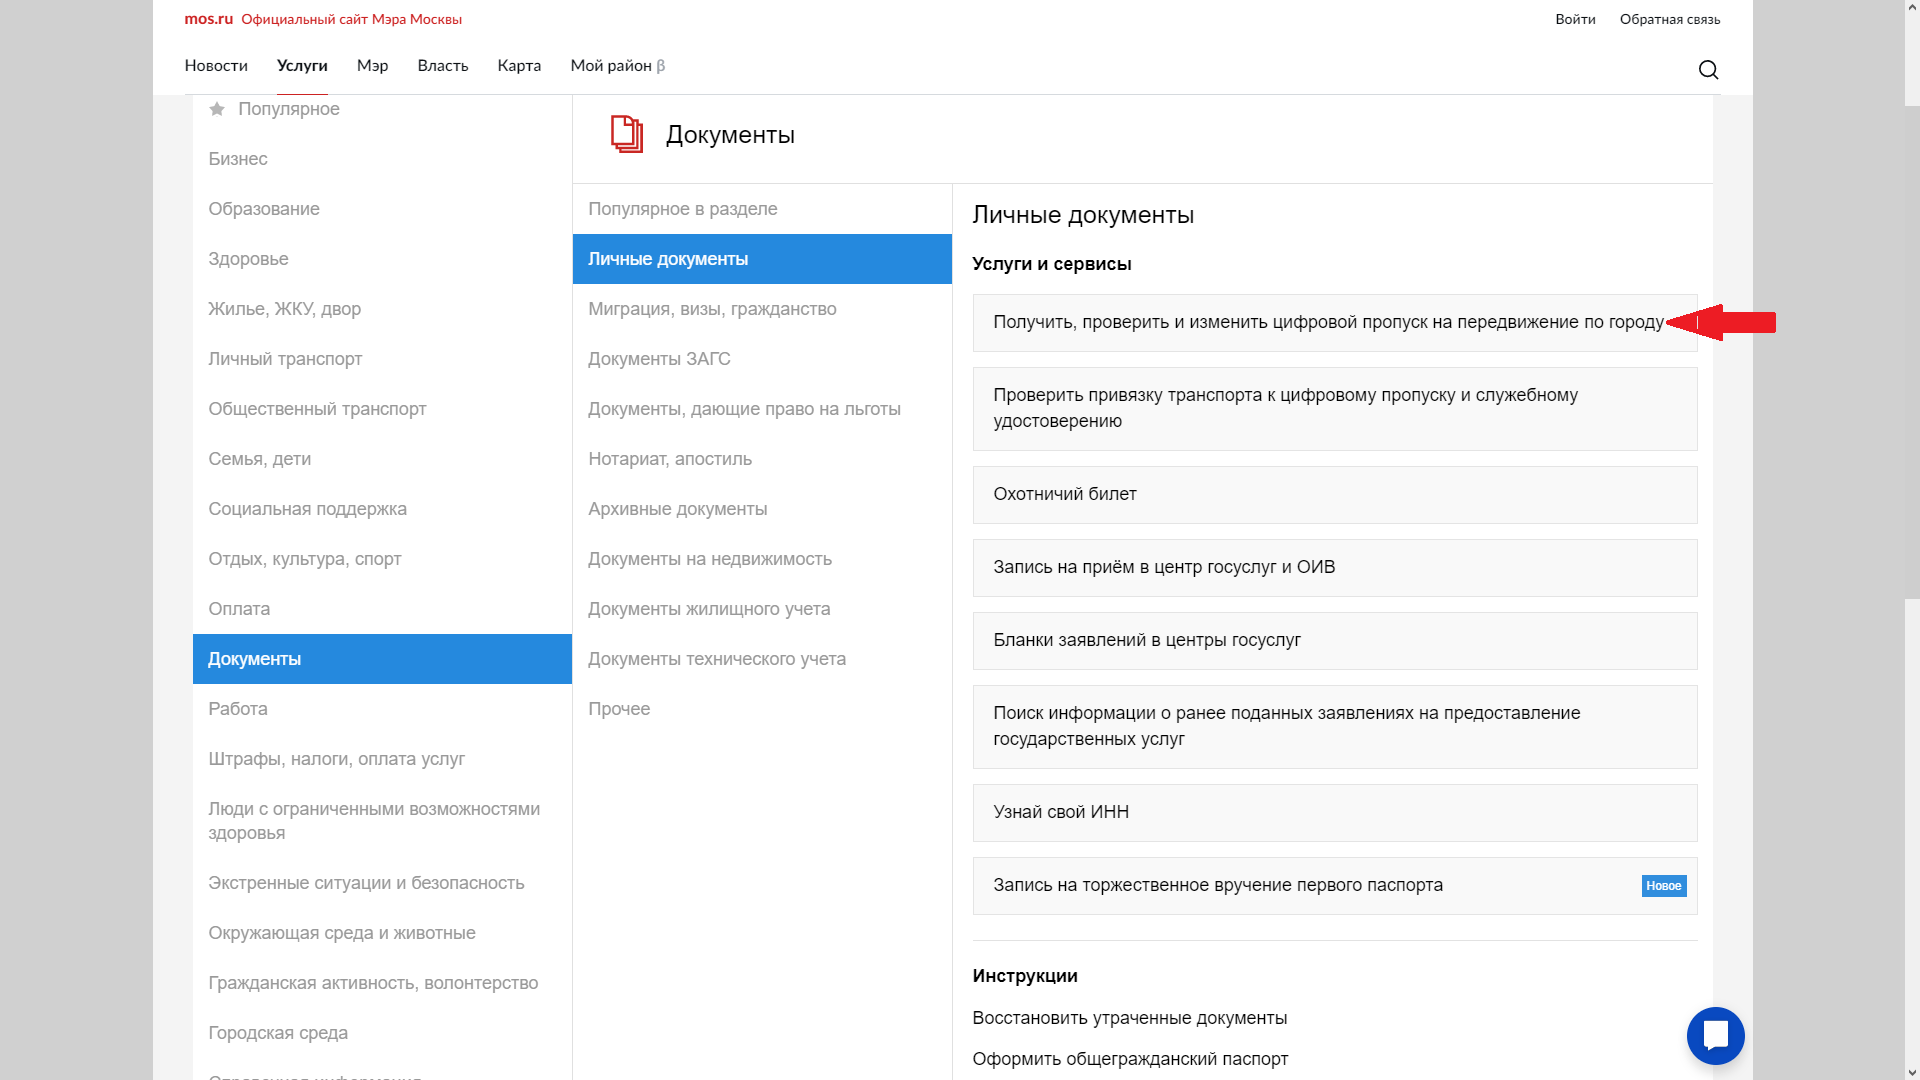Click Войти login link
Screen dimensions: 1920x1080
pyautogui.click(x=1575, y=19)
